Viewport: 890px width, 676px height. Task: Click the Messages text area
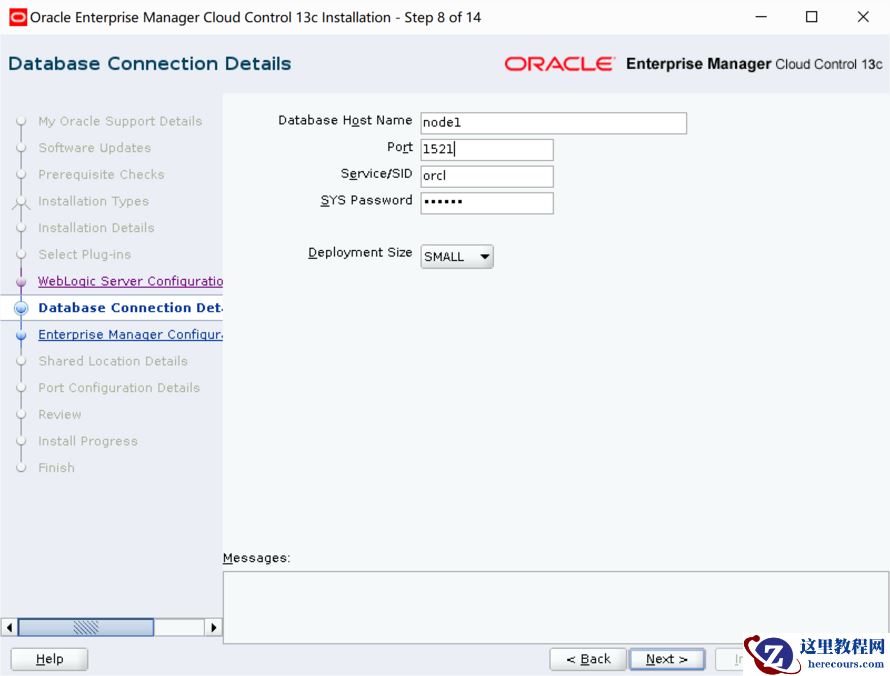(556, 607)
